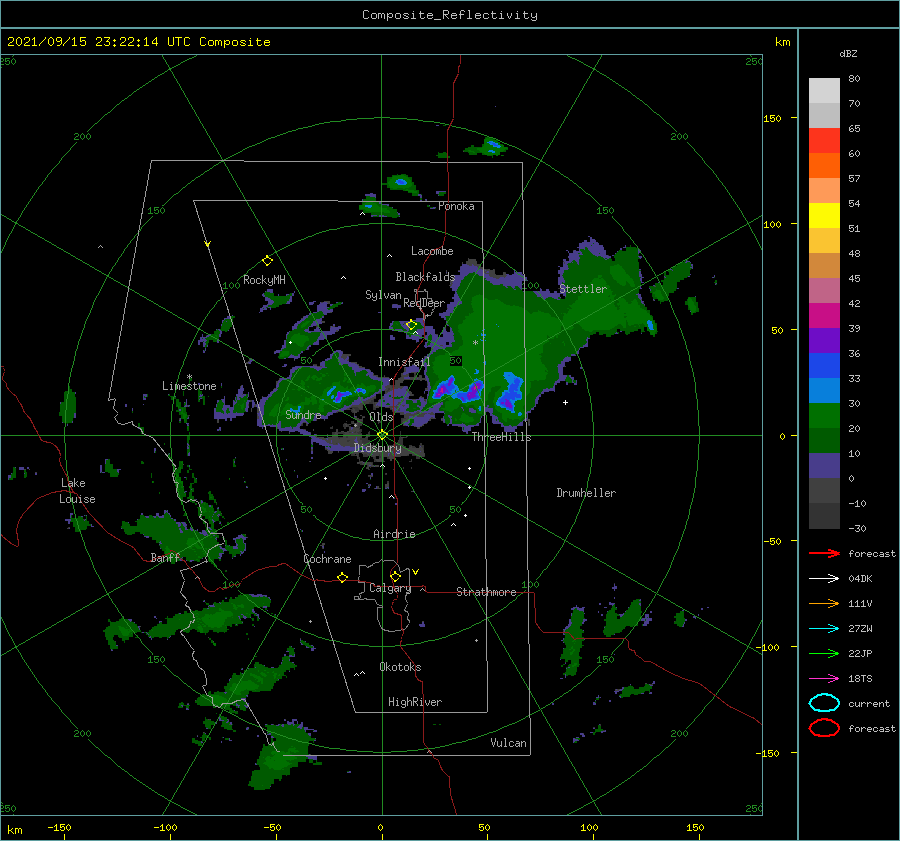Viewport: 900px width, 841px height.
Task: Choose the bright green 30 dBZ swatch
Action: [824, 416]
